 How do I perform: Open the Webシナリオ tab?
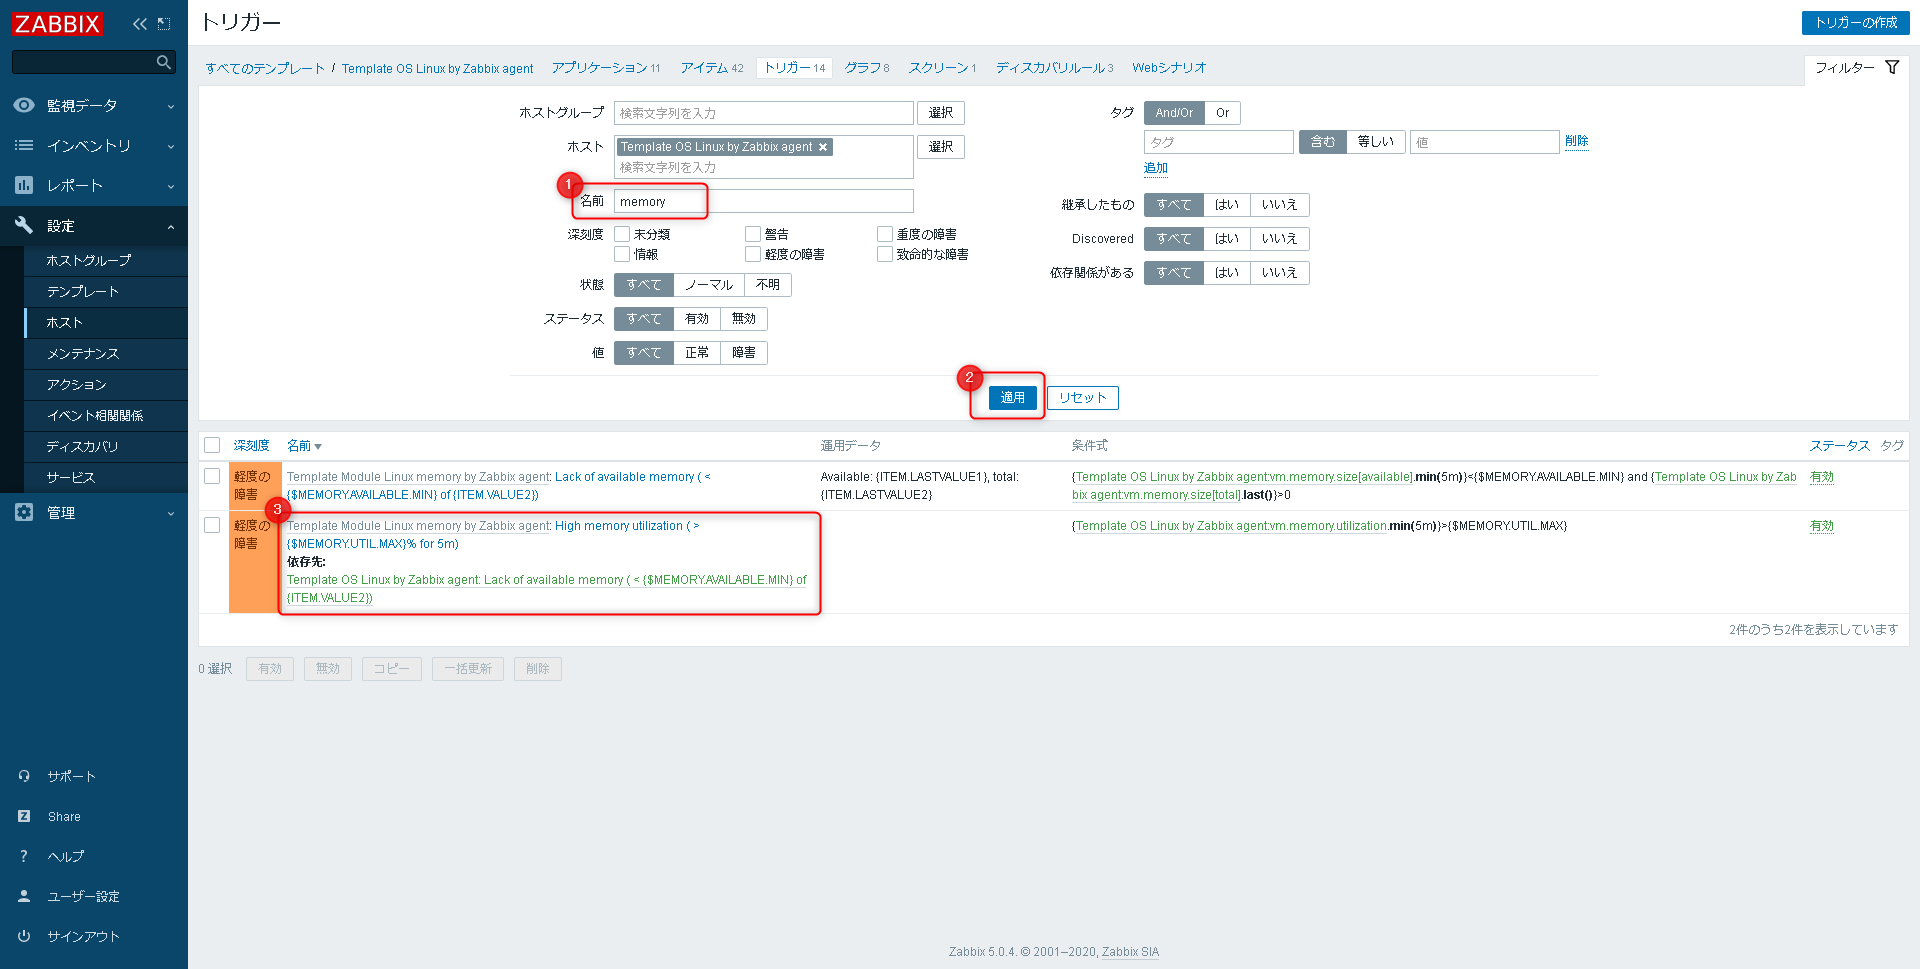point(1169,68)
